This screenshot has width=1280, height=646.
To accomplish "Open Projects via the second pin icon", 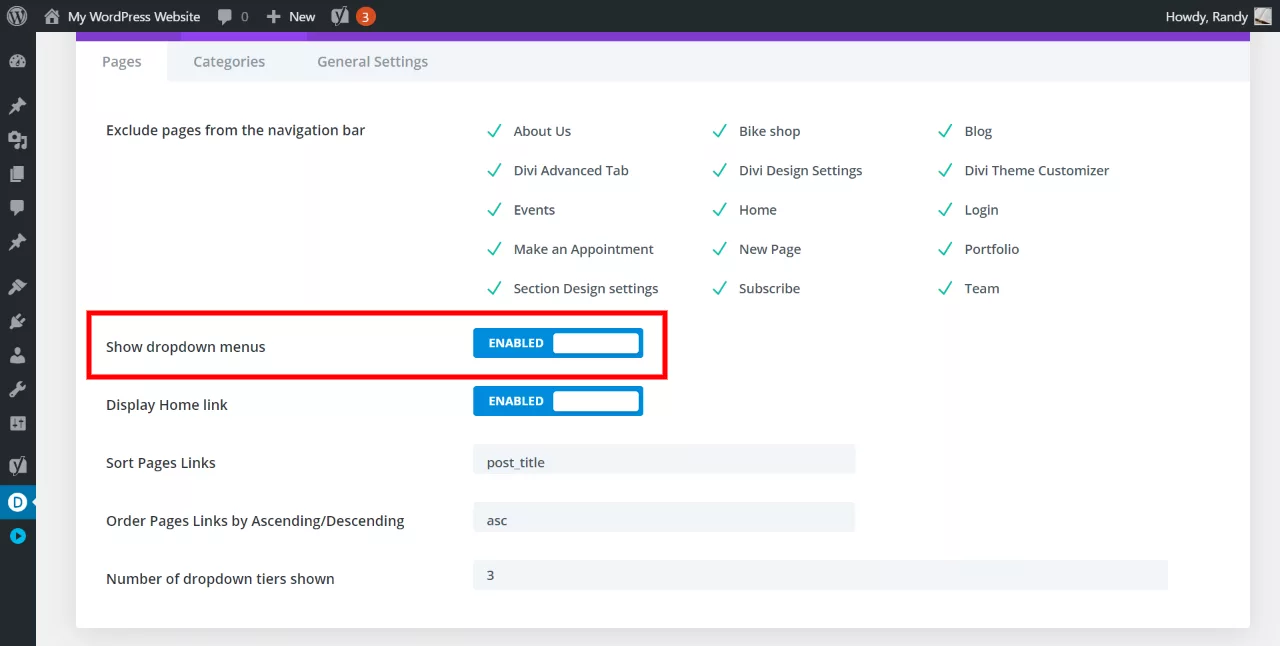I will (17, 242).
